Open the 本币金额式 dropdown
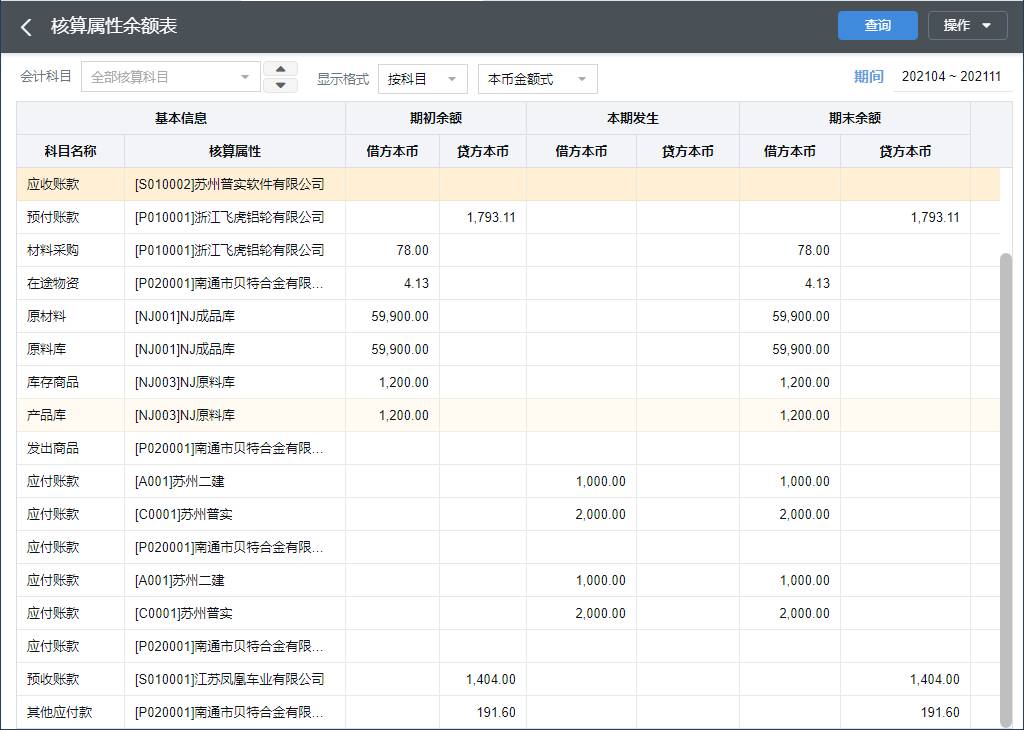 tap(537, 79)
